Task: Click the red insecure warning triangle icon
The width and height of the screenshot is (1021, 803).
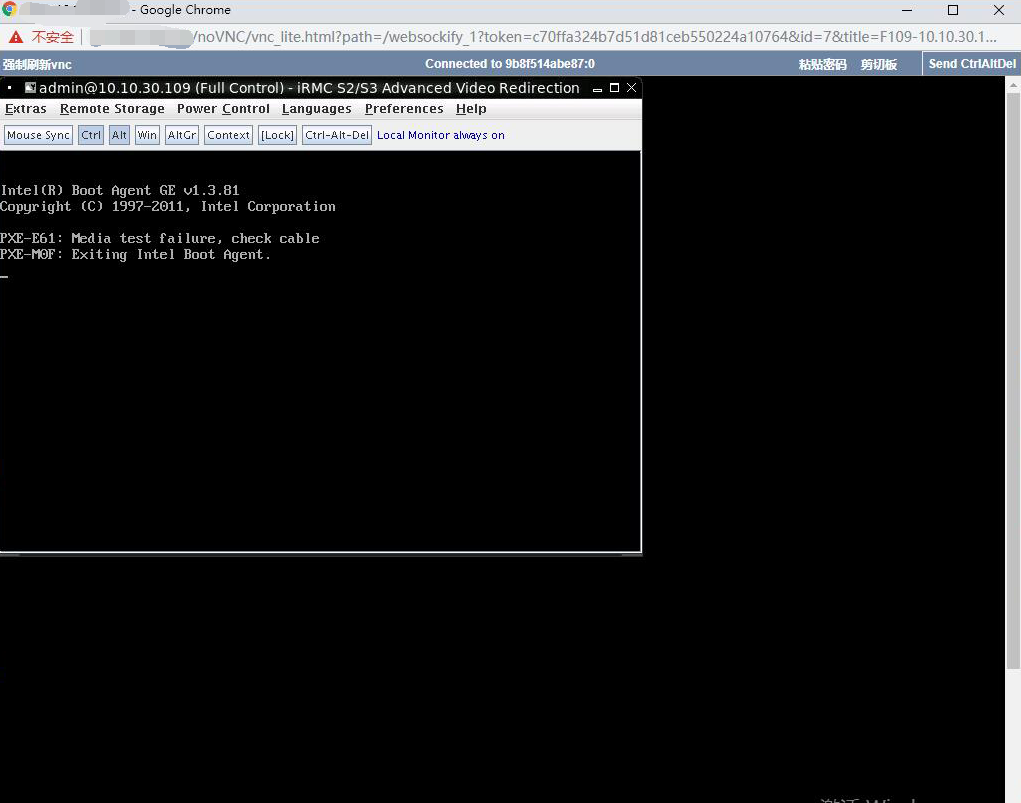Action: (16, 37)
